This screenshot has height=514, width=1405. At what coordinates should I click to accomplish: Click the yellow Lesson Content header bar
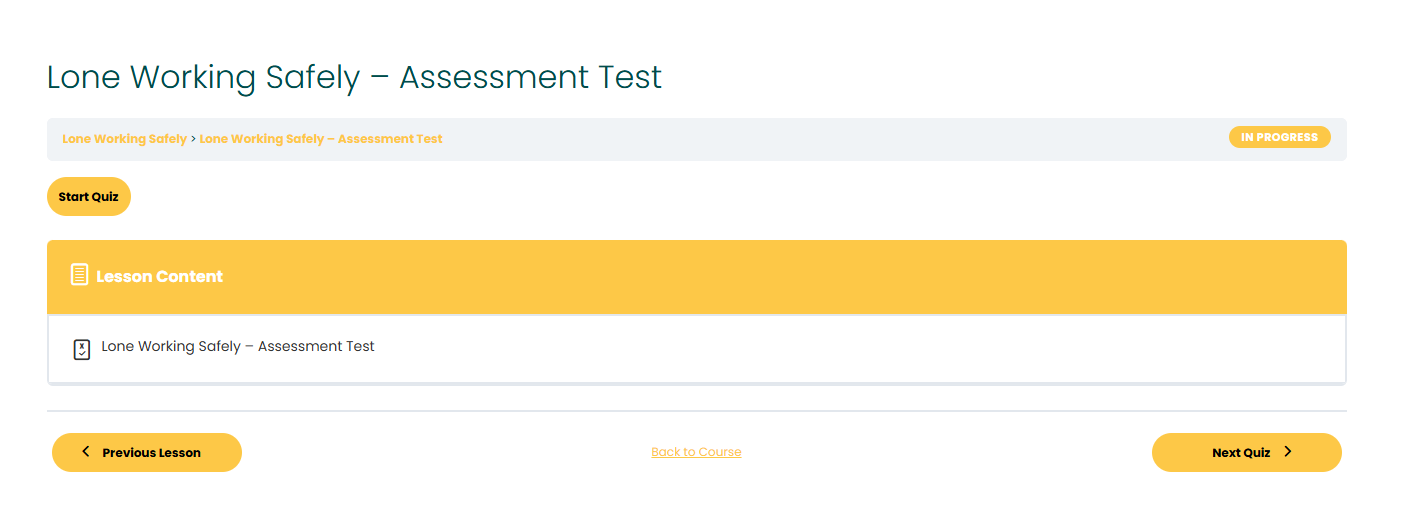697,277
